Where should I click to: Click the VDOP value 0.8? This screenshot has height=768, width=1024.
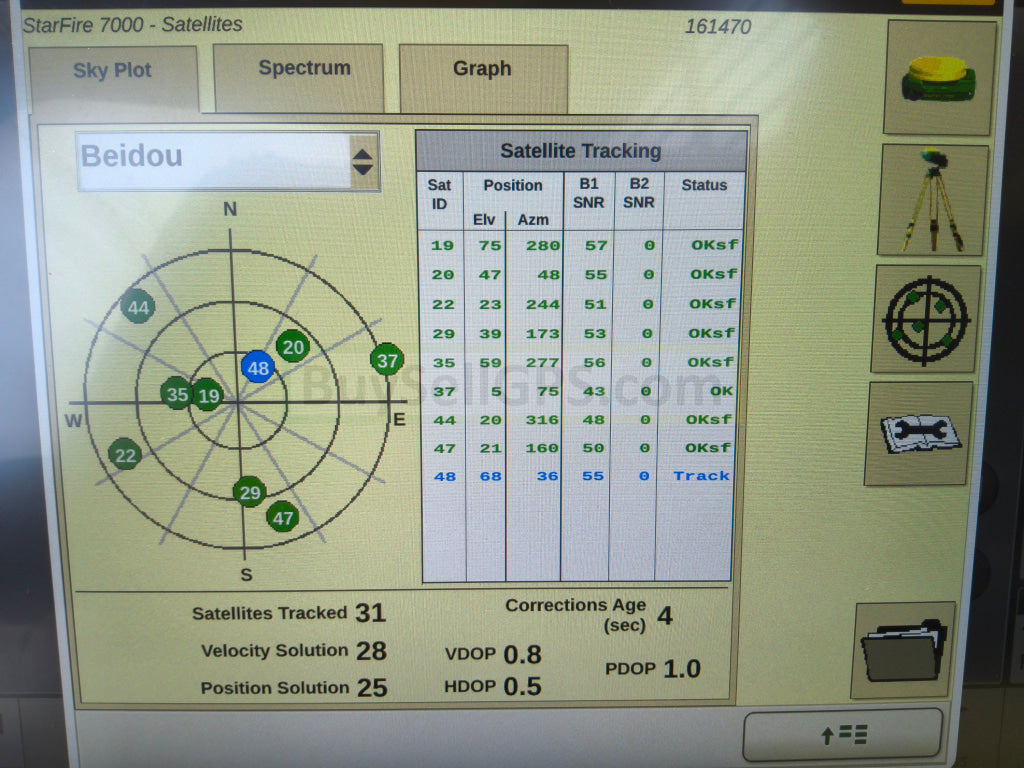click(522, 654)
